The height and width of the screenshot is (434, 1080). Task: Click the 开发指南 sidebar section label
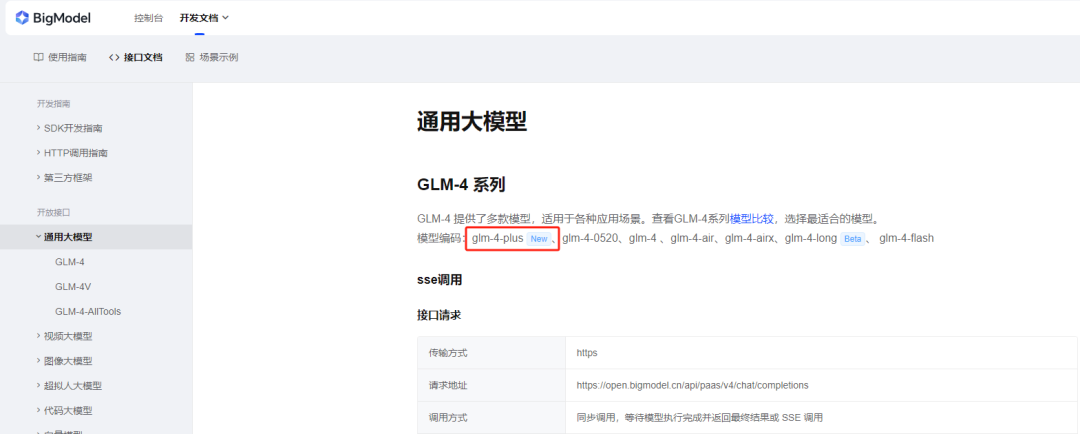pos(54,103)
